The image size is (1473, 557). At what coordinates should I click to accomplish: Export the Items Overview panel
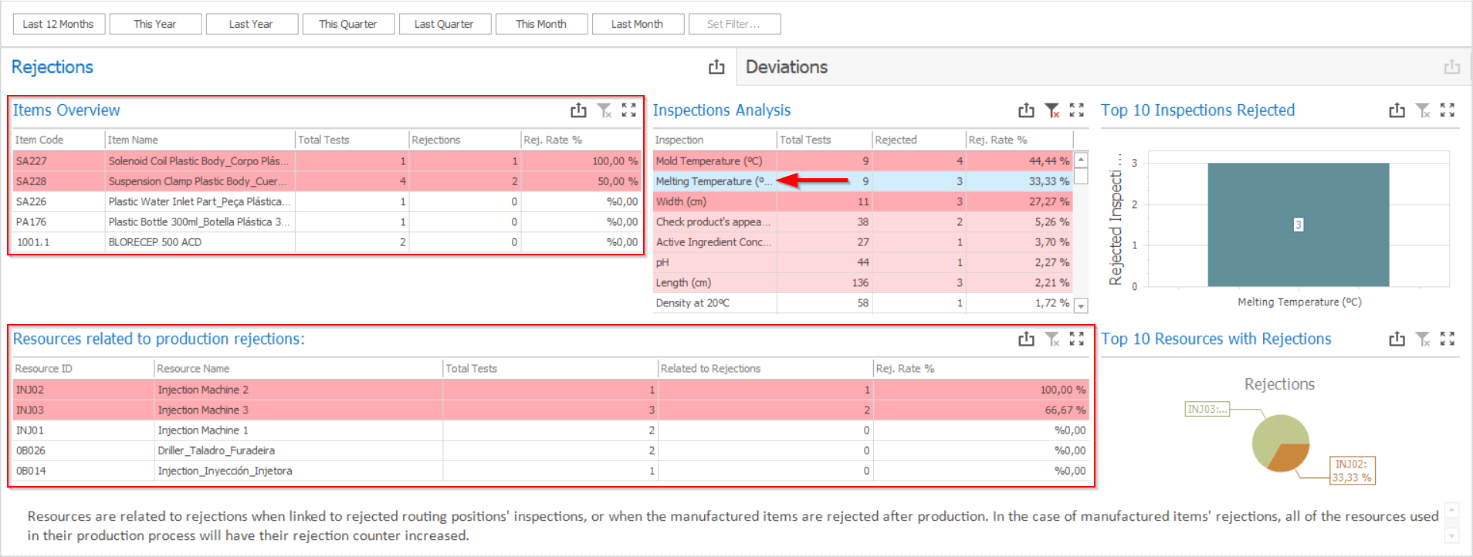point(578,111)
